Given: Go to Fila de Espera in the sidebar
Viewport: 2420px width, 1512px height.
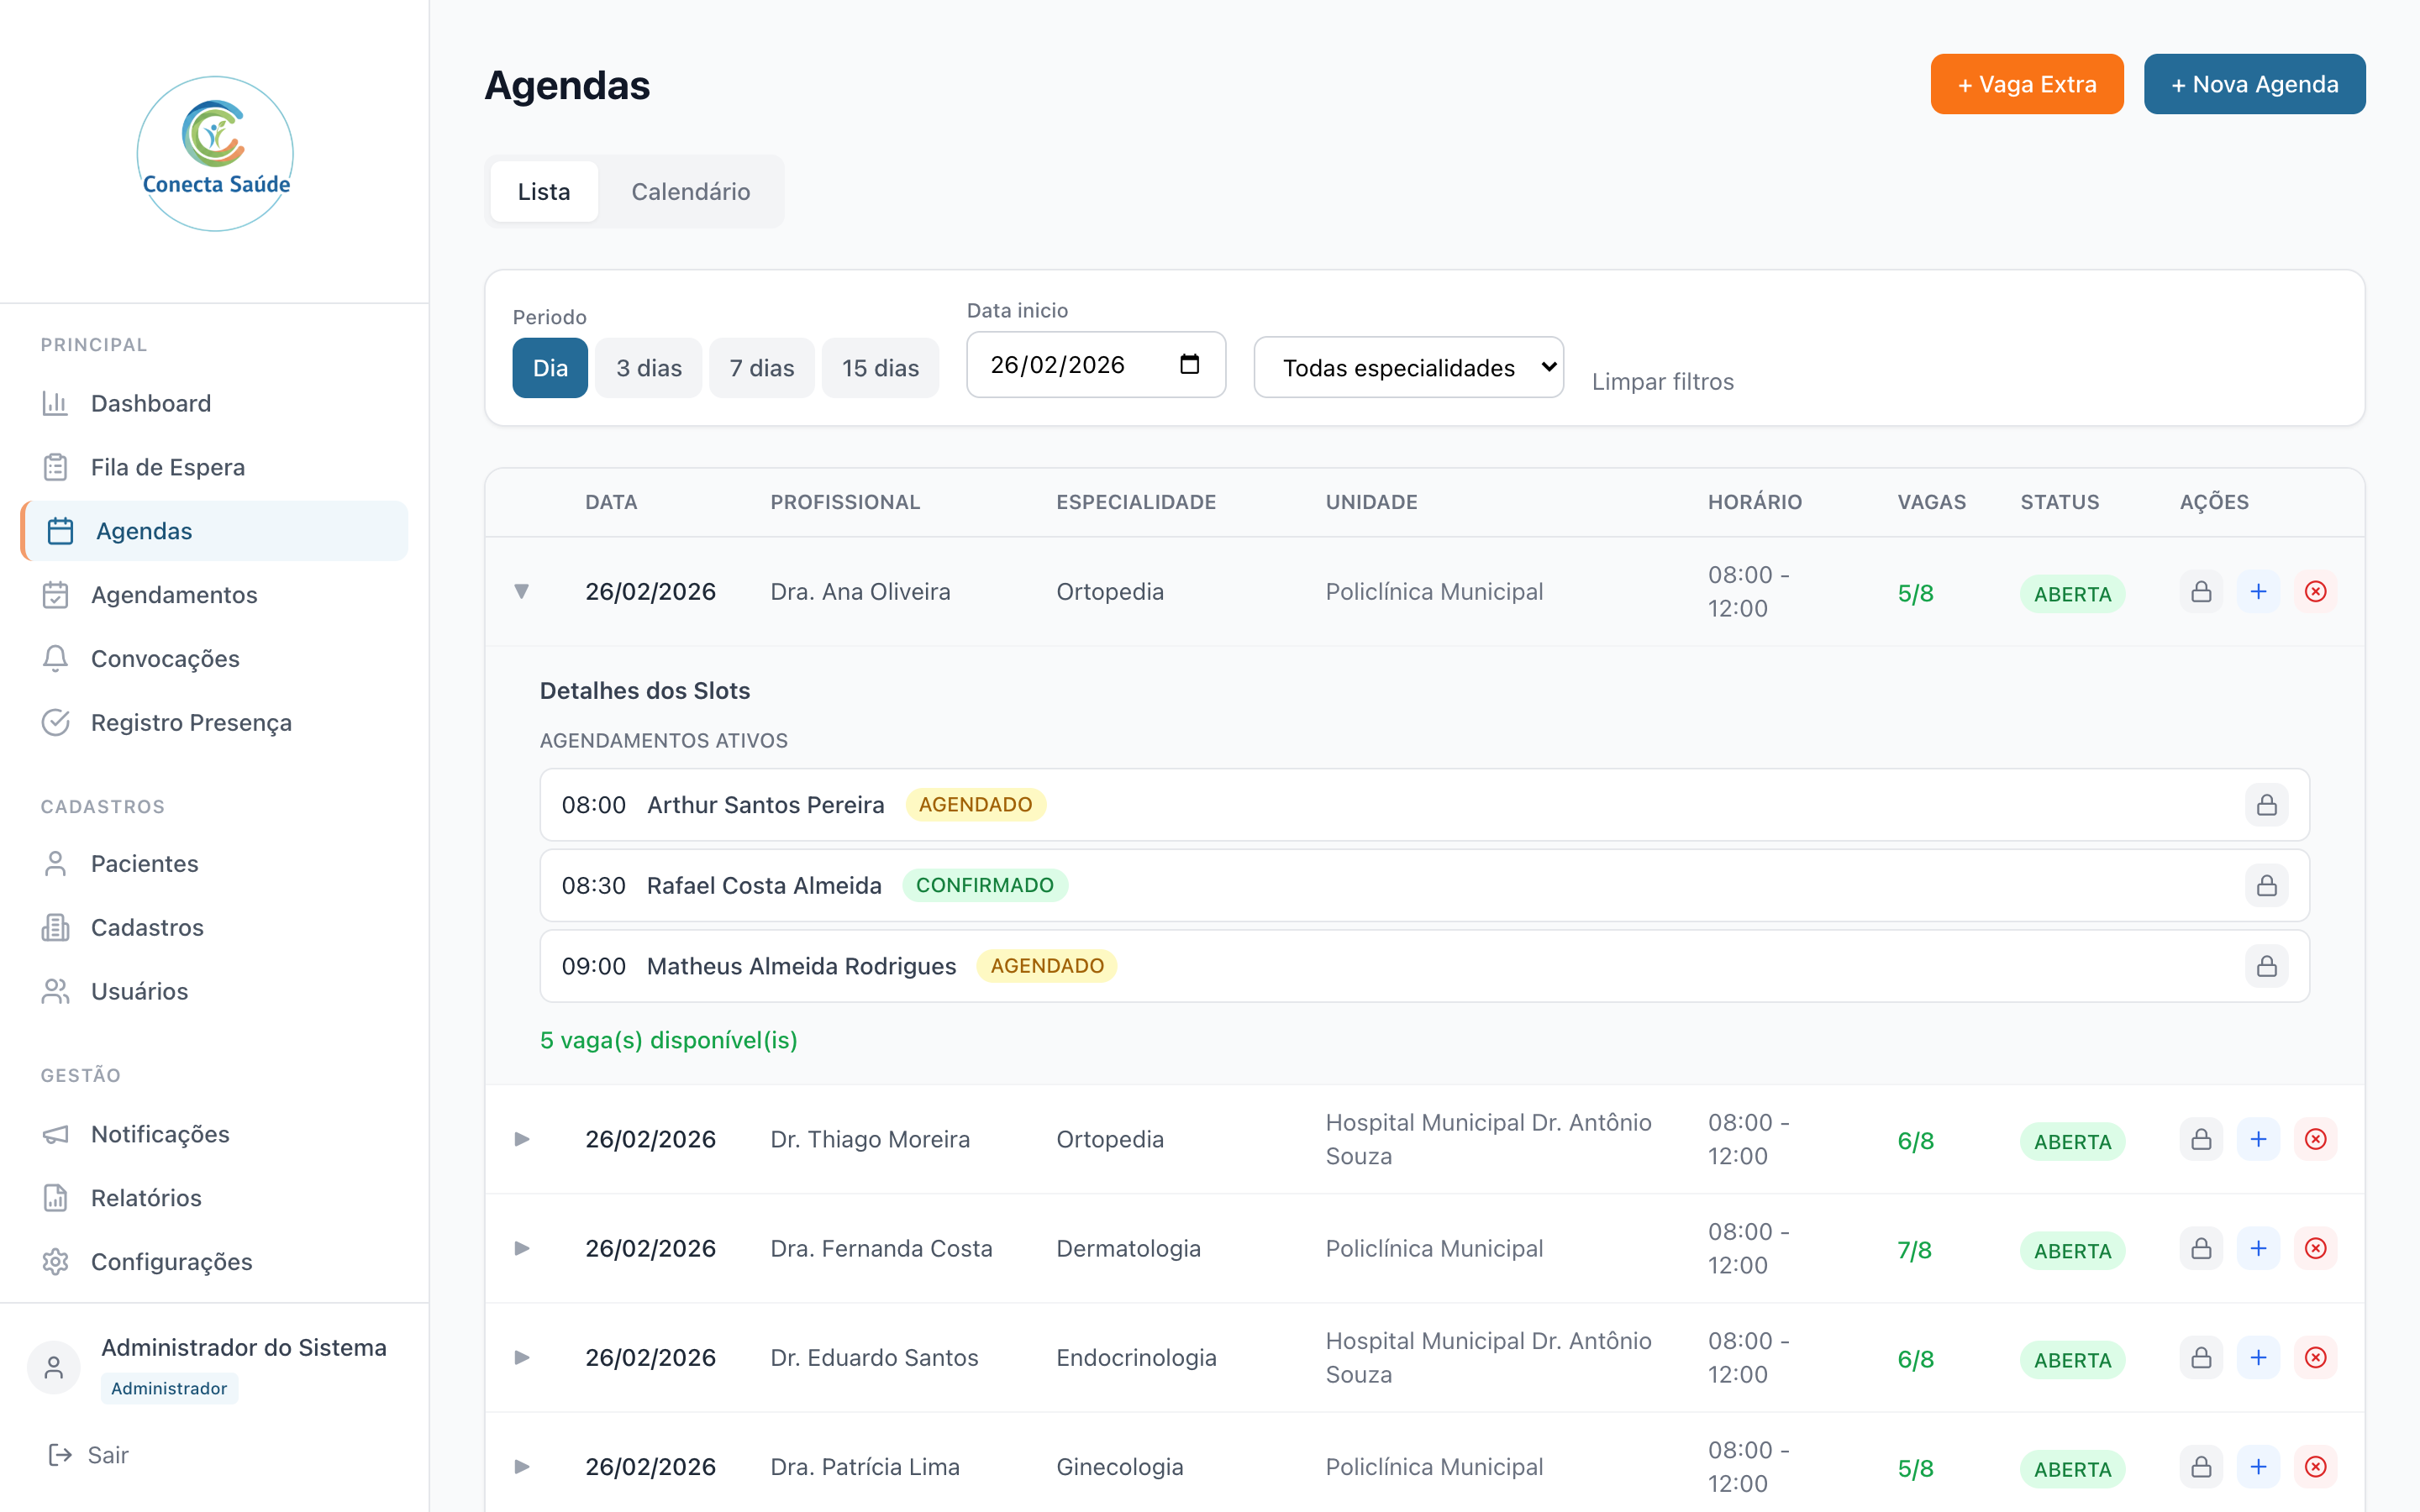Looking at the screenshot, I should pyautogui.click(x=167, y=467).
